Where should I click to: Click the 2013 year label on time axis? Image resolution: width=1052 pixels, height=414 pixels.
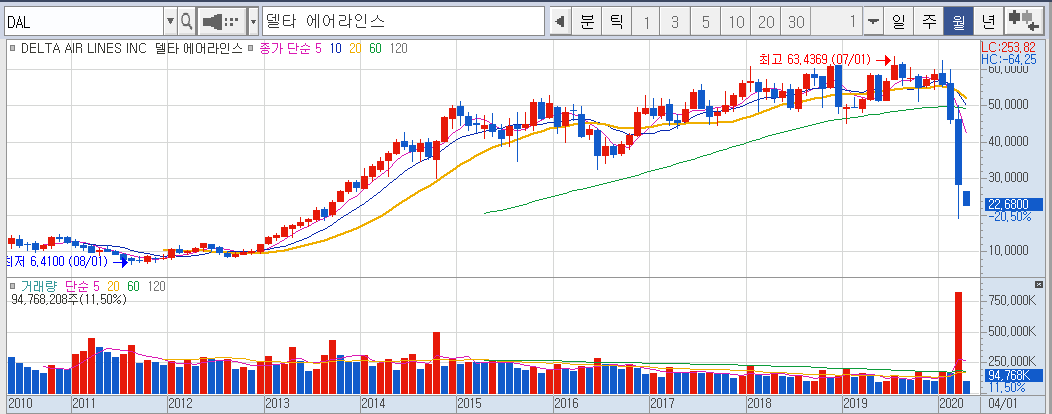(x=277, y=404)
